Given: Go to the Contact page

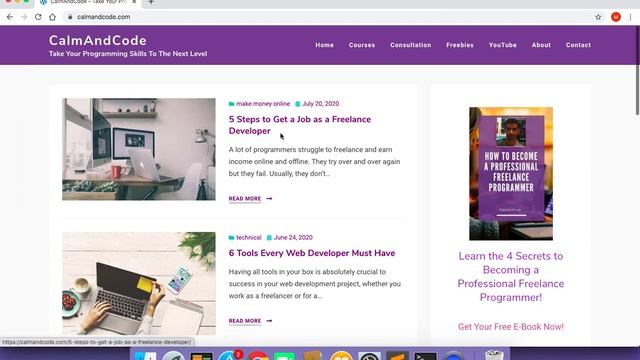Looking at the screenshot, I should [578, 45].
